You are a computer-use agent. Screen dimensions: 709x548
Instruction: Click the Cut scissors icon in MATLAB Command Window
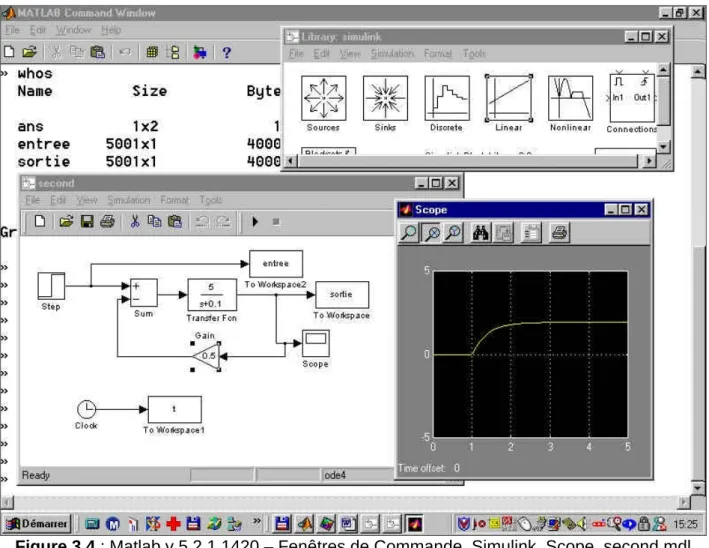tap(56, 52)
